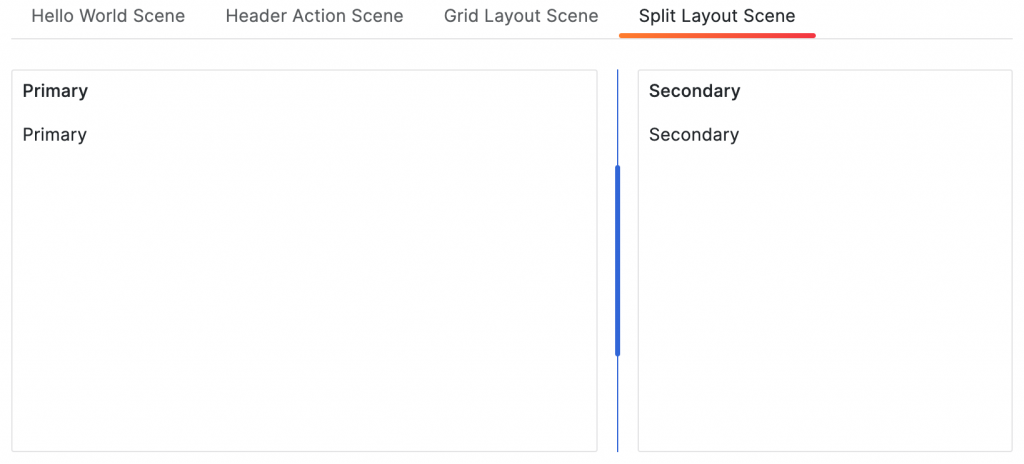Click empty area inside Primary panel
This screenshot has height=464, width=1024.
(300, 300)
